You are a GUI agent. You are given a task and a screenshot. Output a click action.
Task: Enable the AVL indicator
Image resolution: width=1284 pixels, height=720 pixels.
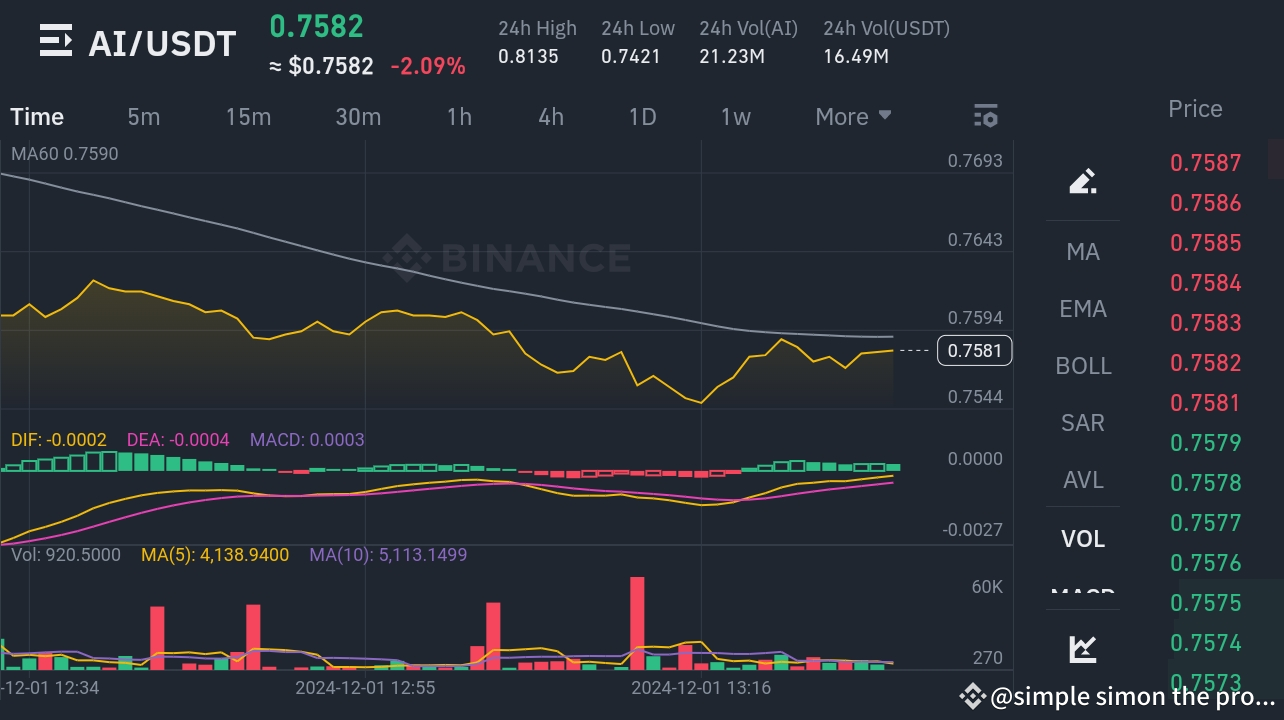pos(1083,480)
